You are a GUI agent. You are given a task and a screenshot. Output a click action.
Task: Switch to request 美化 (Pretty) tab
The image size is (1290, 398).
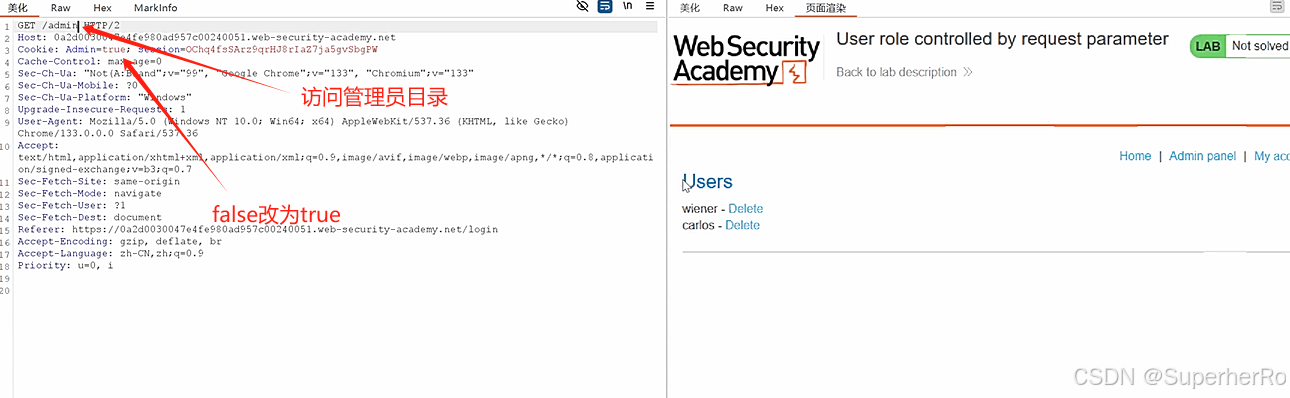point(18,8)
